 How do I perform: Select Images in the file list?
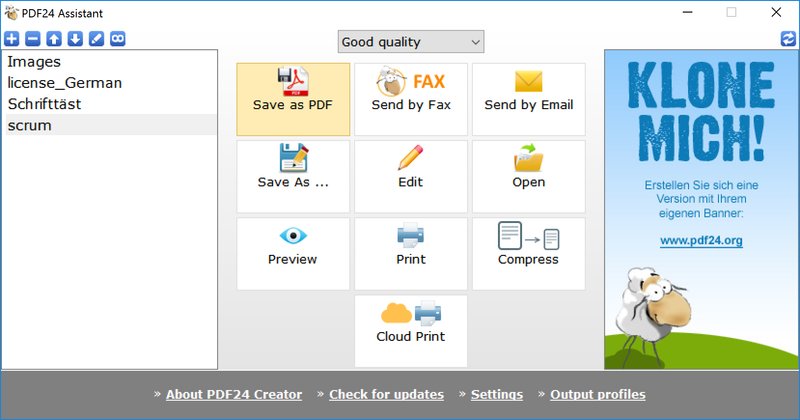[x=111, y=62]
